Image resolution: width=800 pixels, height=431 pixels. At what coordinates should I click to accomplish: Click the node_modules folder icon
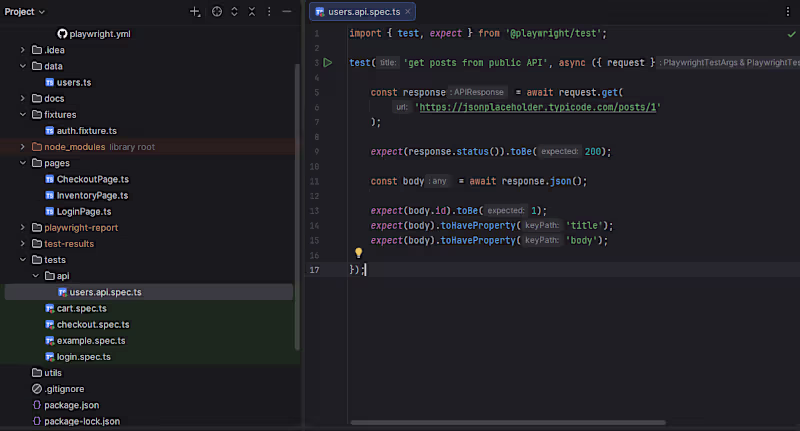[37, 147]
